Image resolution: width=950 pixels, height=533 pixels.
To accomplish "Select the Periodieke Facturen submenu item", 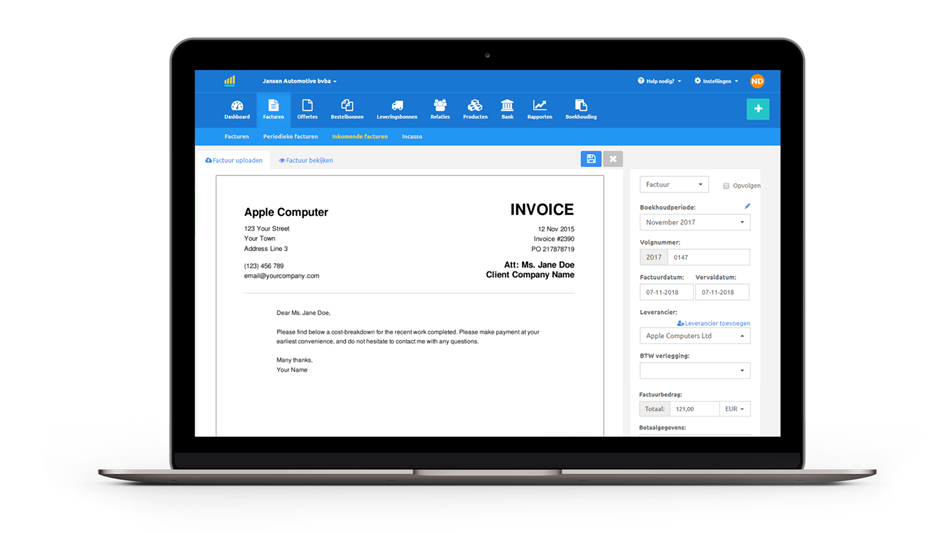I will click(x=290, y=136).
